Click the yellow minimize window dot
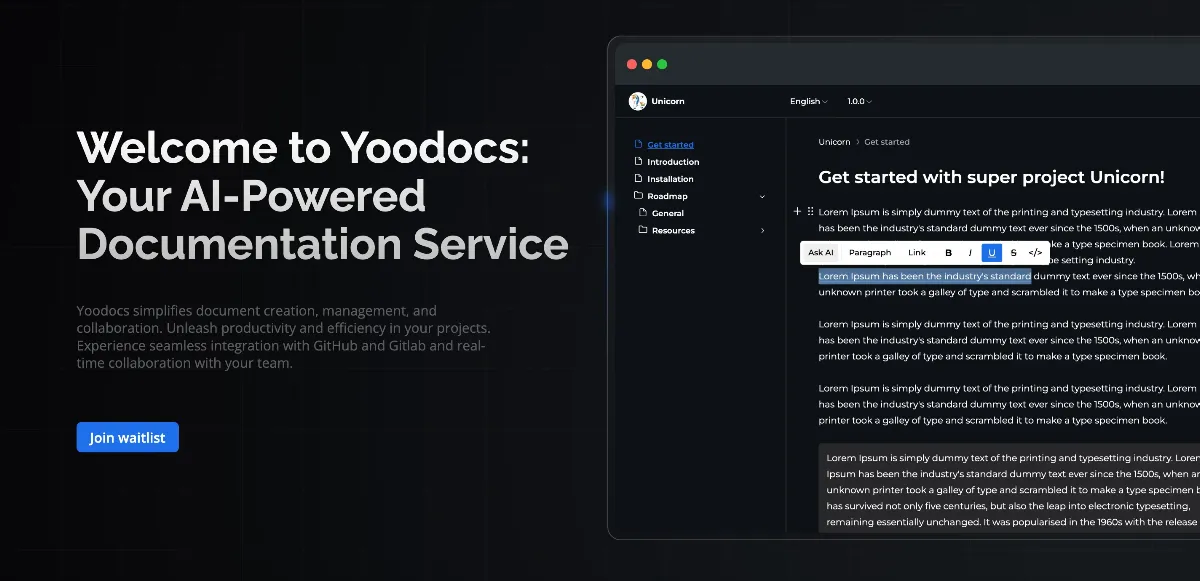The width and height of the screenshot is (1200, 581). click(647, 64)
